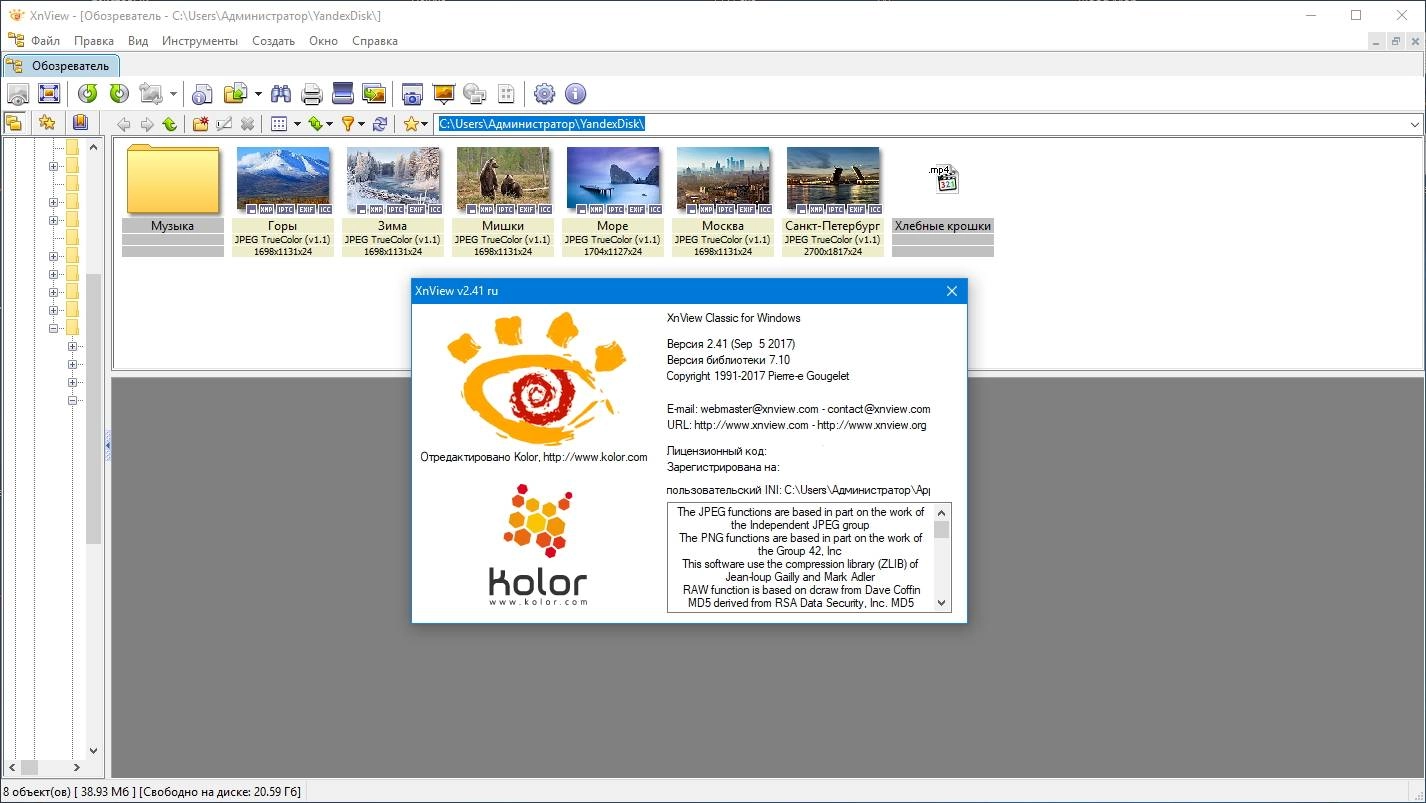
Task: Open the Создать menu
Action: coord(273,41)
